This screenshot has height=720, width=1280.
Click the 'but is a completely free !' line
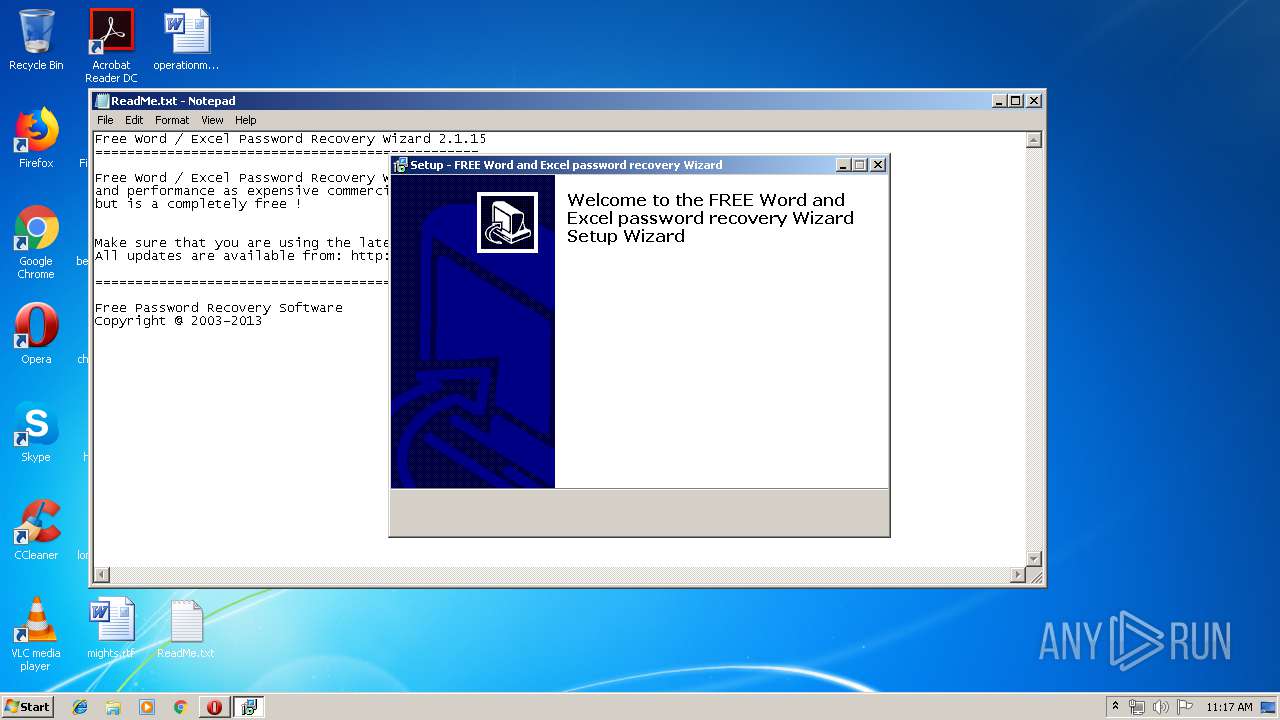(198, 204)
